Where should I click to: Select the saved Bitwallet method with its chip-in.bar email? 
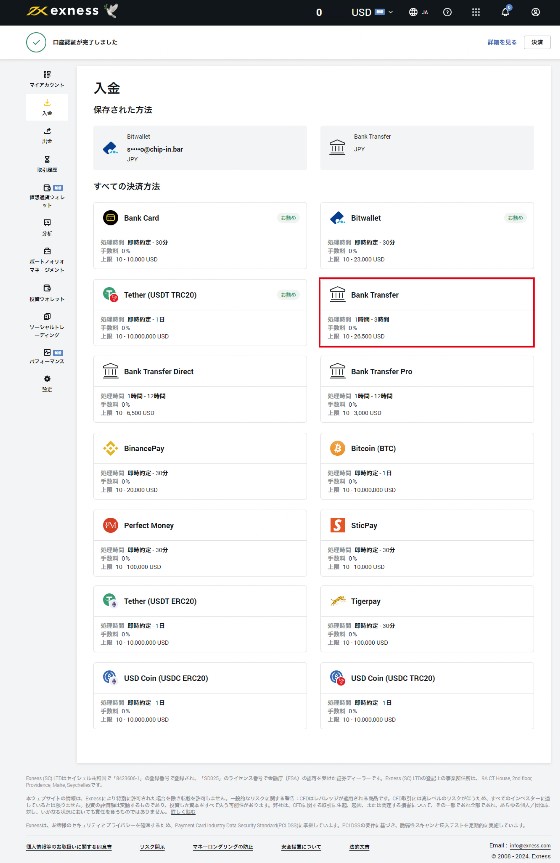200,148
